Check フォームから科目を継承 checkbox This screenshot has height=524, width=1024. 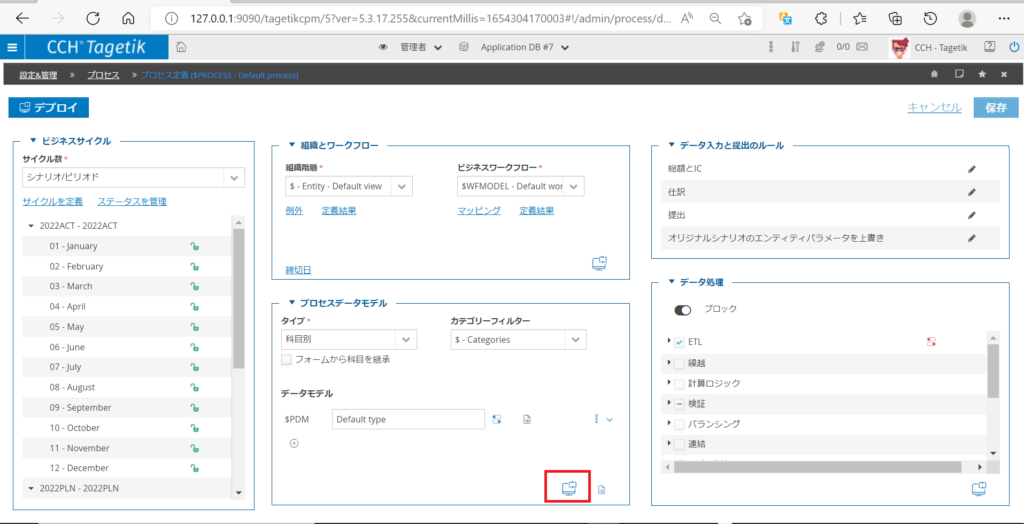[287, 359]
